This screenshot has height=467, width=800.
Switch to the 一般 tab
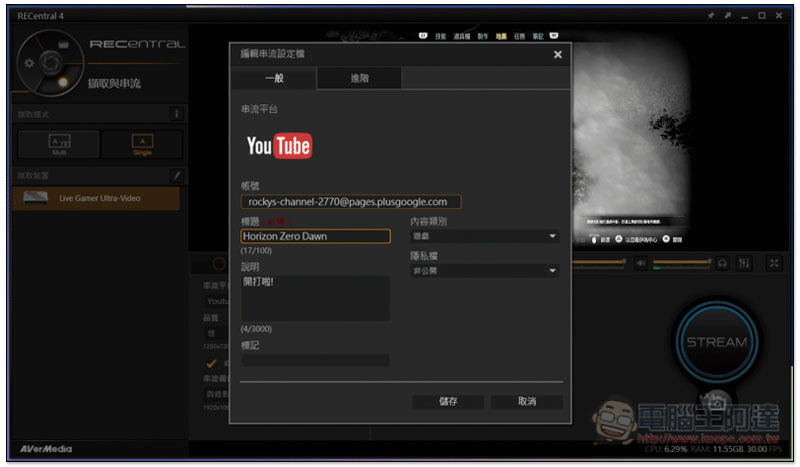click(x=274, y=78)
